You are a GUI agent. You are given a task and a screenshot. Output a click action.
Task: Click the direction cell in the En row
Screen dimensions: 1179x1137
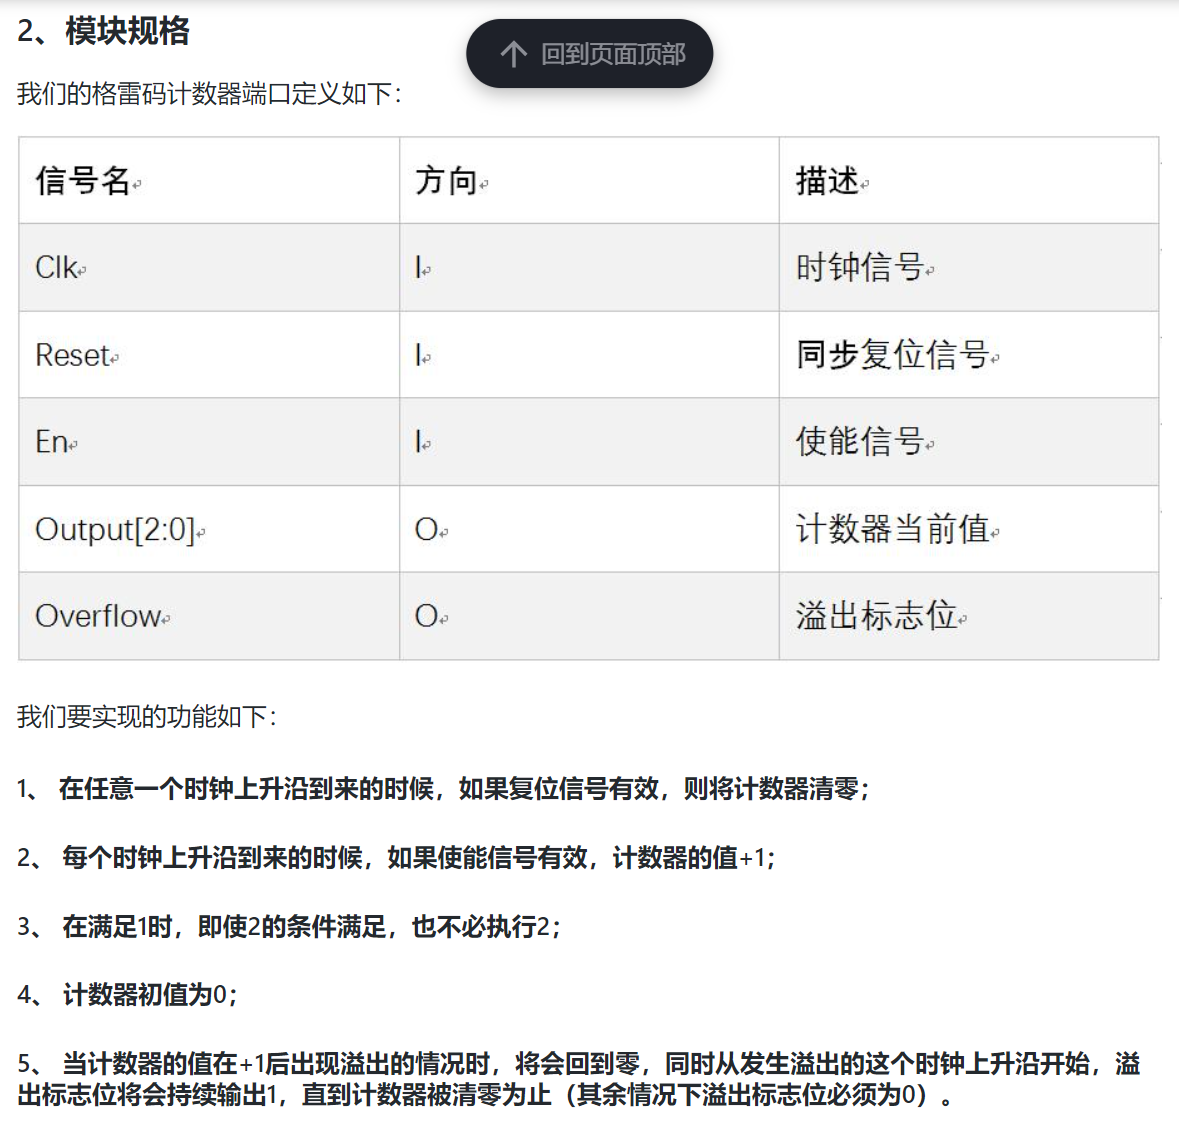[x=589, y=441]
